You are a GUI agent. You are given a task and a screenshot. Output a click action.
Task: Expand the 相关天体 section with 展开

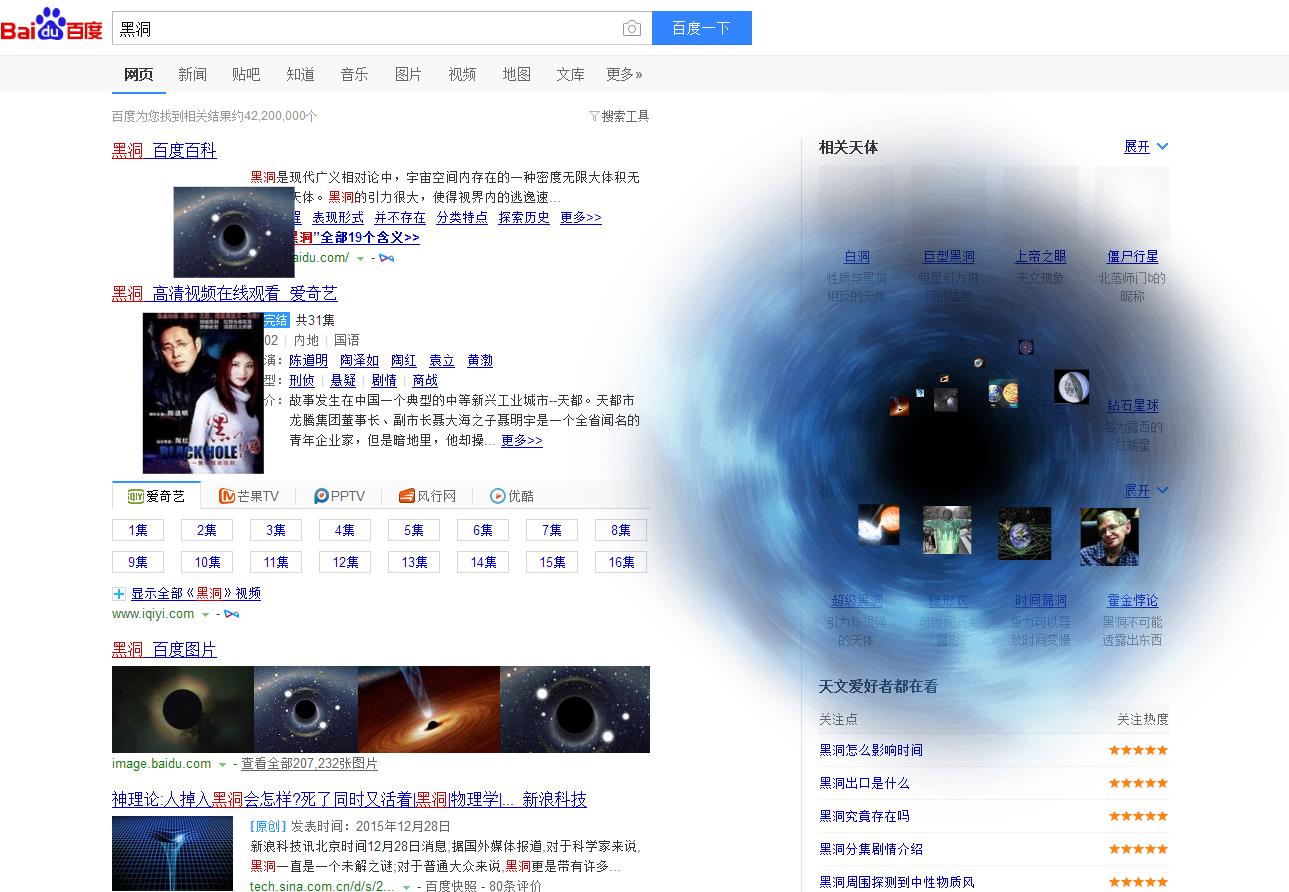pos(1146,147)
